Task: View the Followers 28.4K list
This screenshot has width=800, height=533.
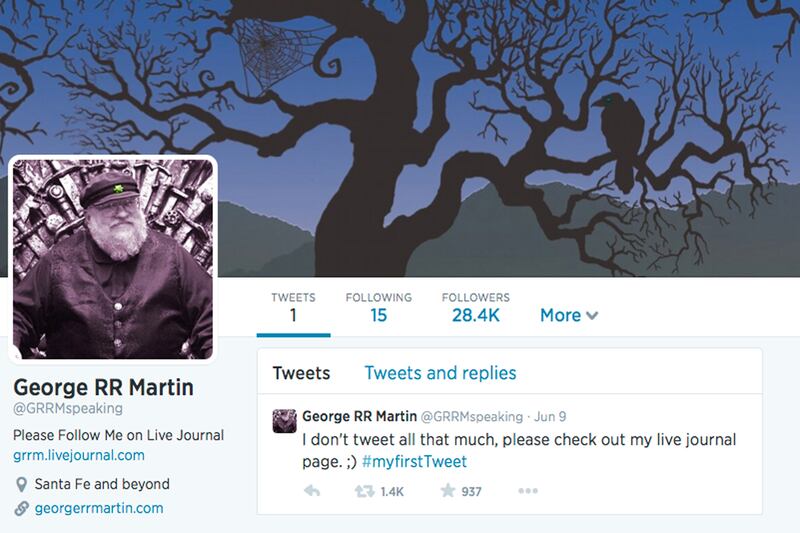Action: point(476,307)
